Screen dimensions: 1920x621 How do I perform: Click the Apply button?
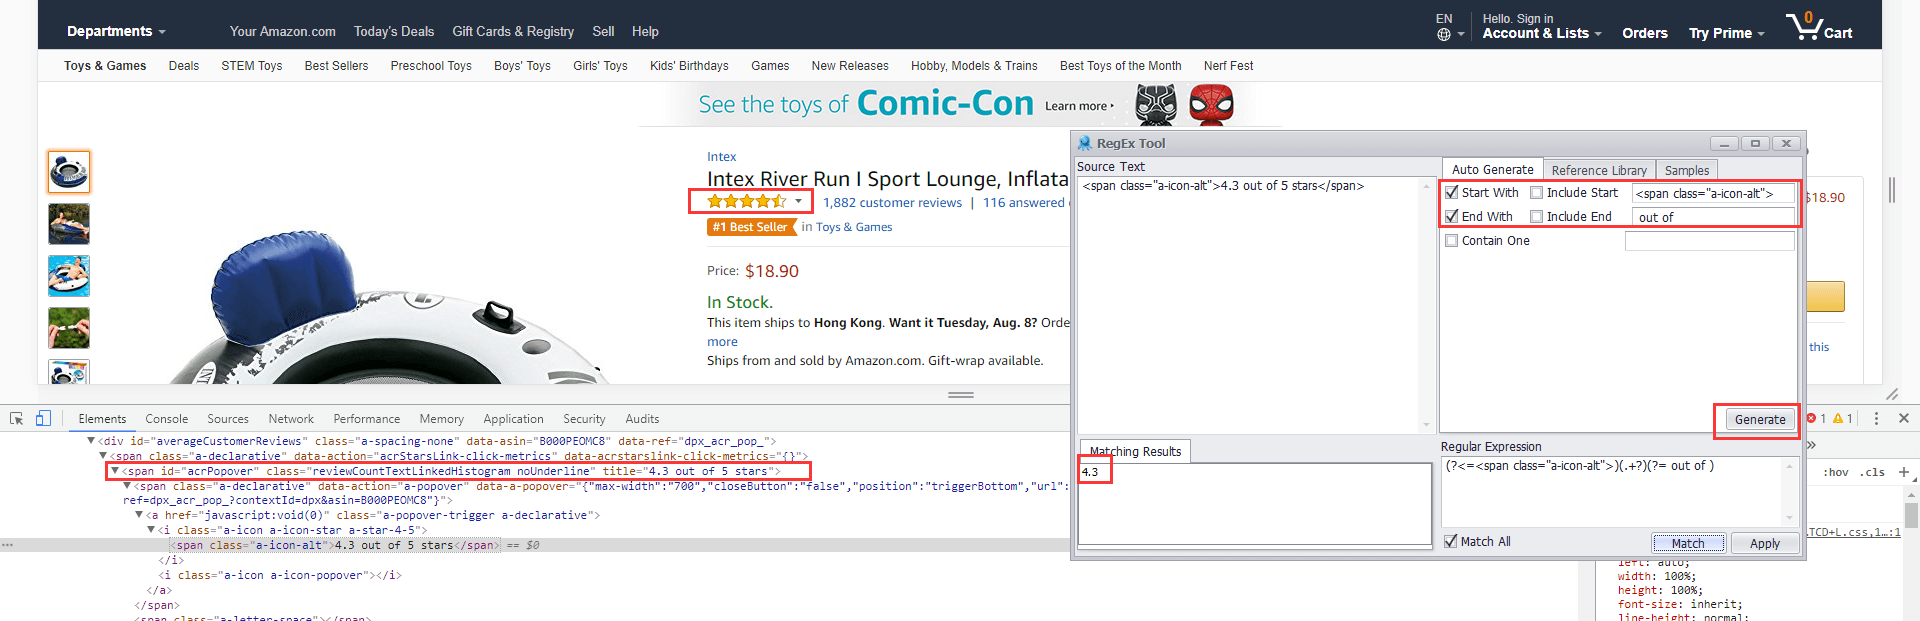(x=1765, y=543)
